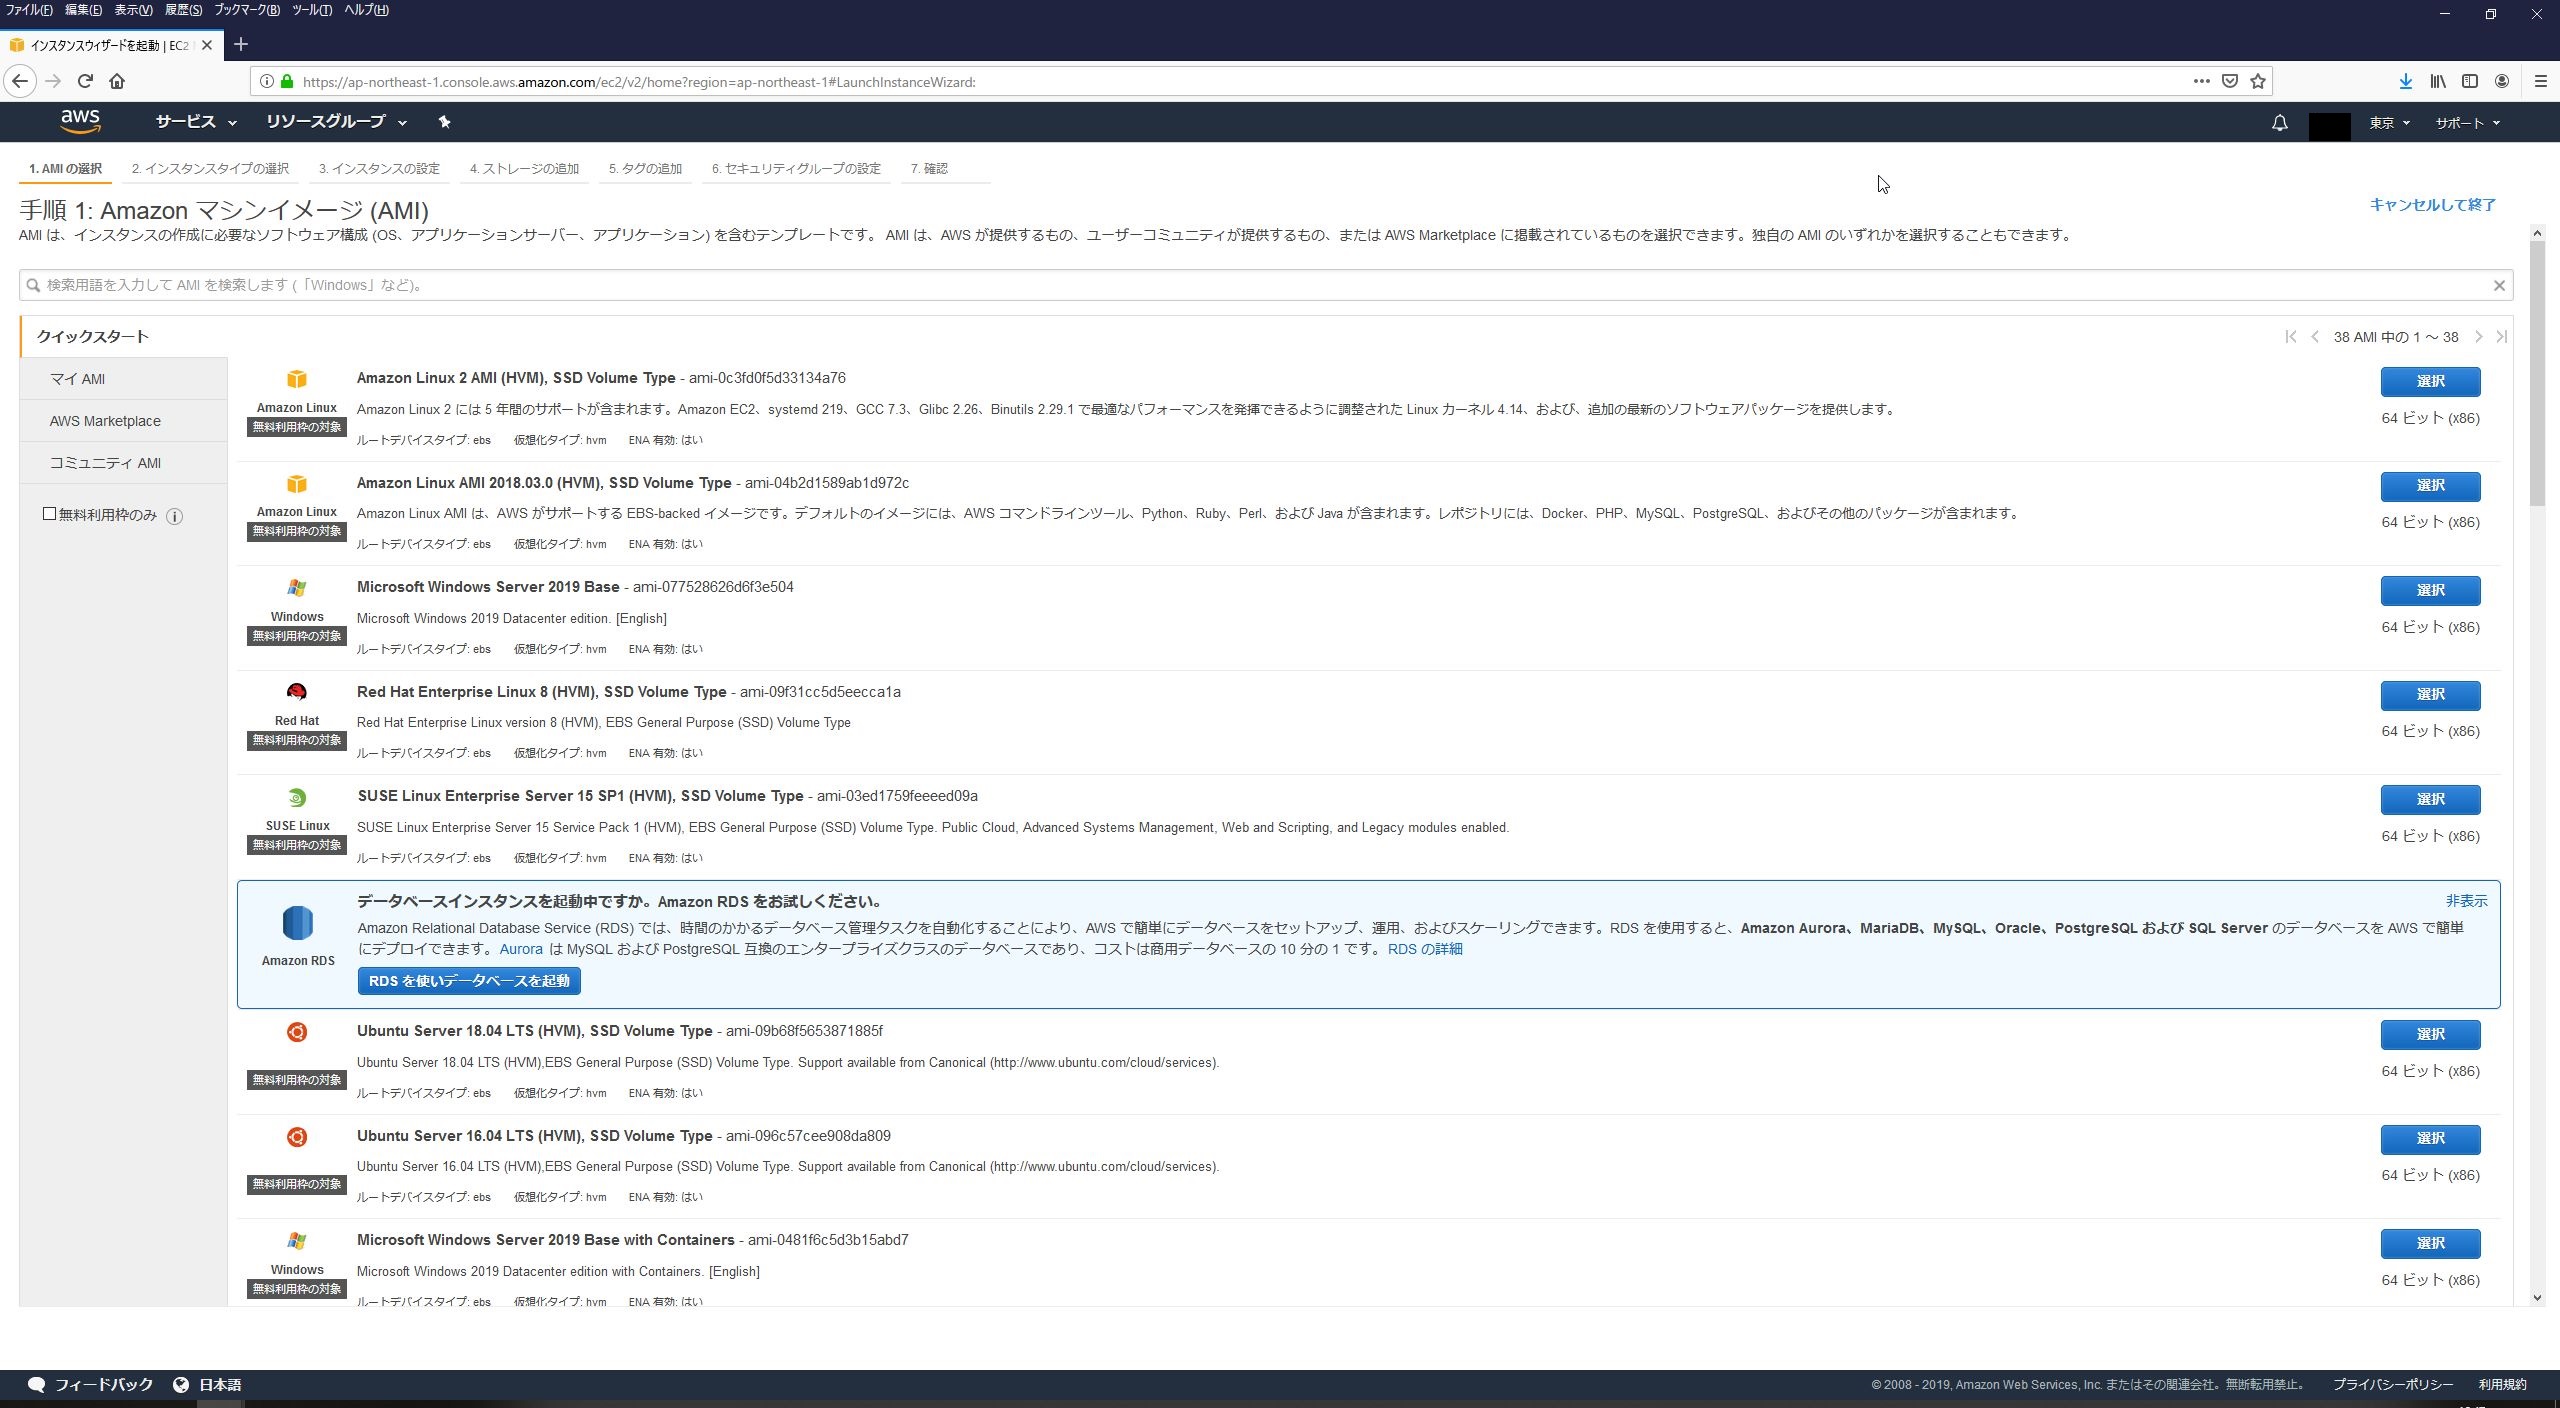Click 選択 for Microsoft Windows Server 2019 Base
Screen dimensions: 2560x1408
[x=2432, y=590]
